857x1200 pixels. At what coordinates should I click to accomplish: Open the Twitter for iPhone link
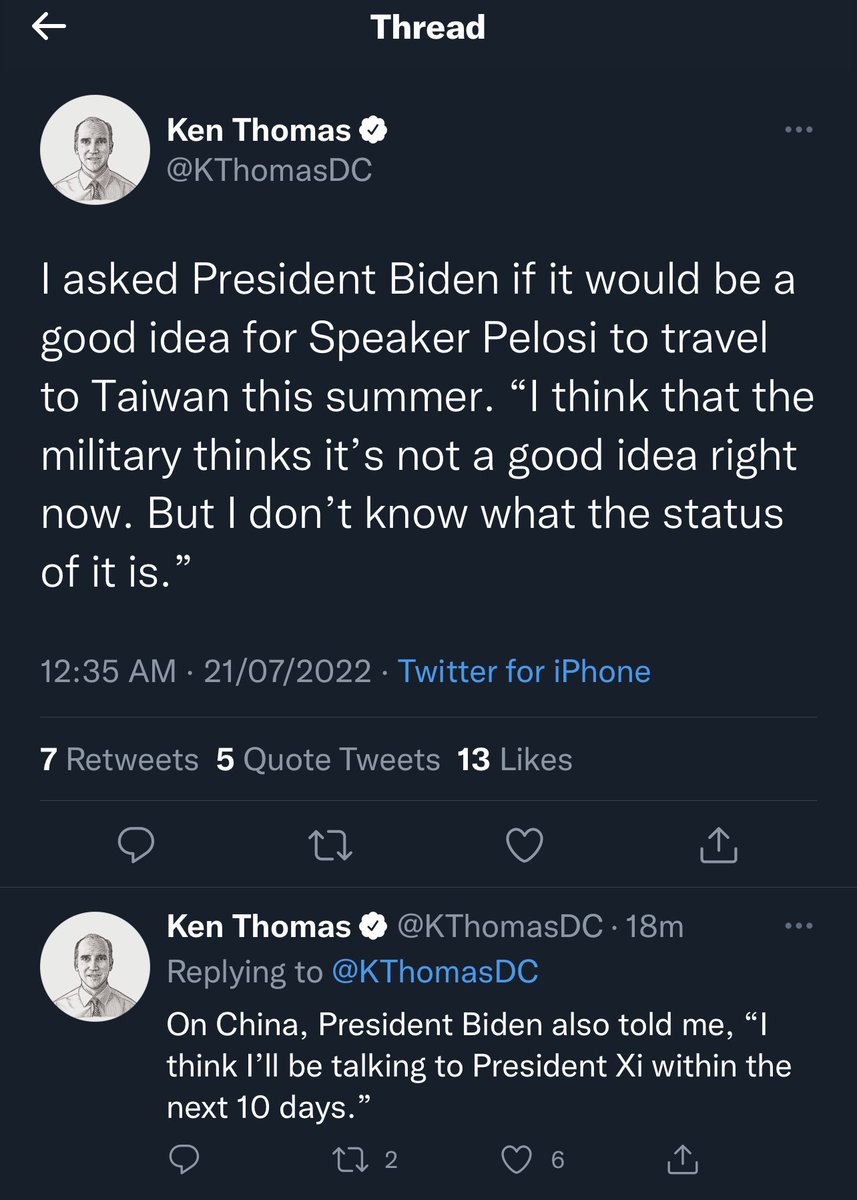[524, 671]
